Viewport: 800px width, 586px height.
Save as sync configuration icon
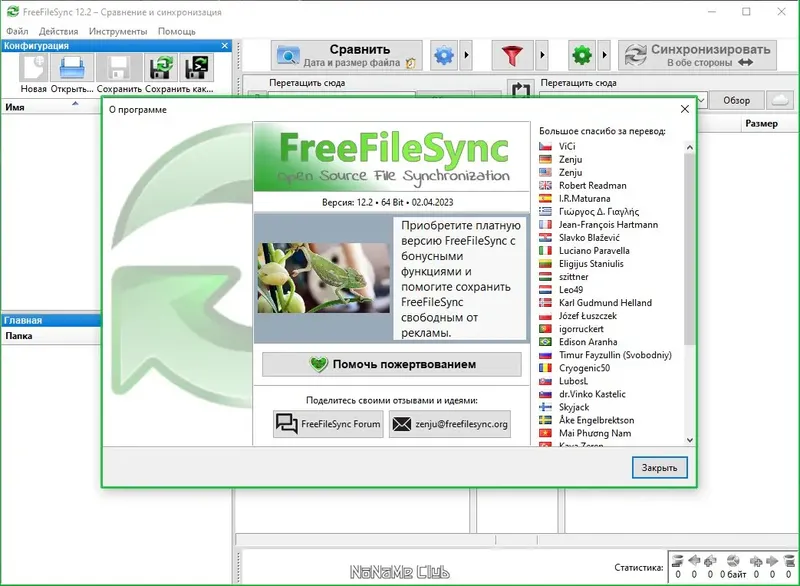tap(161, 67)
